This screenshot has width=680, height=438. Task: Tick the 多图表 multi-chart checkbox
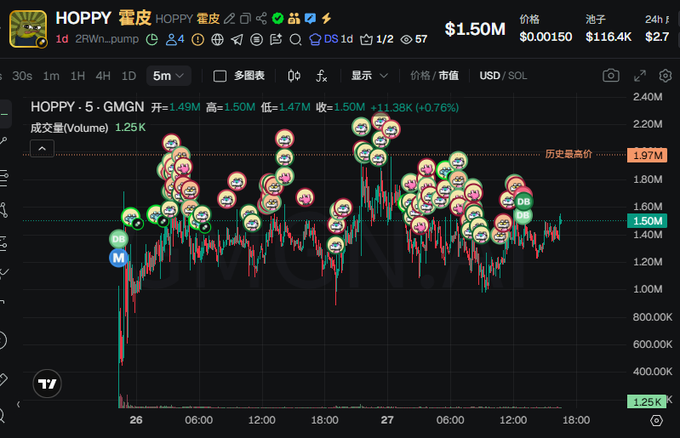(x=220, y=76)
